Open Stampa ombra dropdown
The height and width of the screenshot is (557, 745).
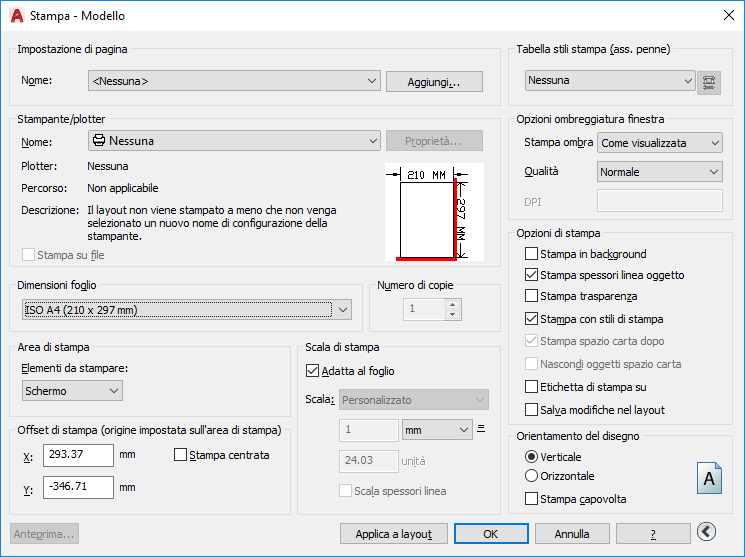tap(659, 143)
